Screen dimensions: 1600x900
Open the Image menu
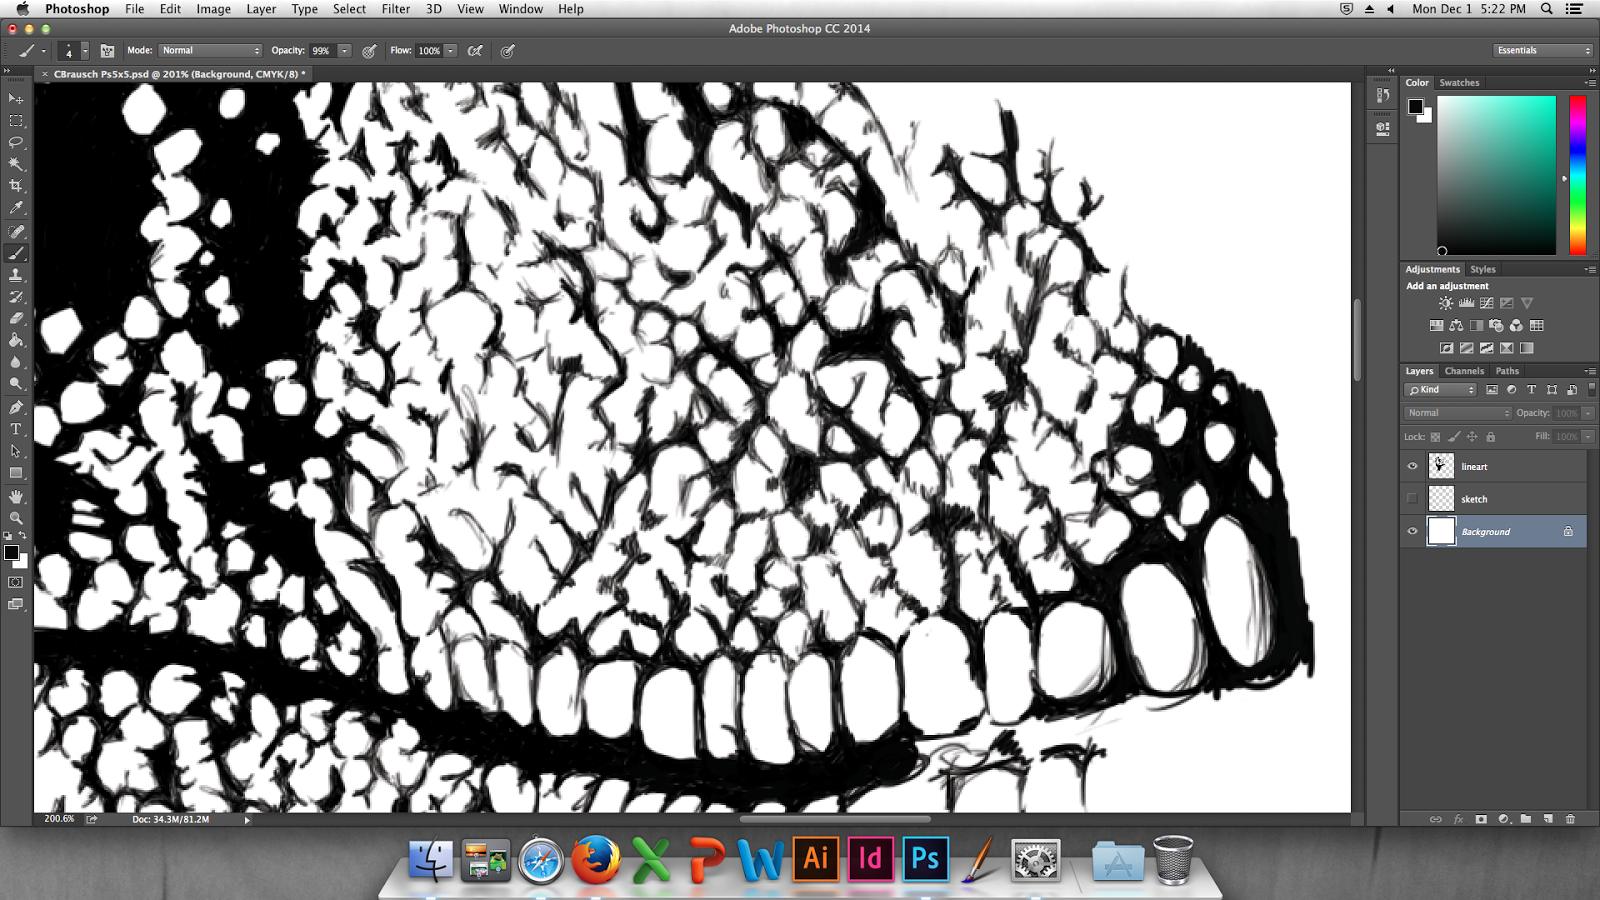(213, 9)
